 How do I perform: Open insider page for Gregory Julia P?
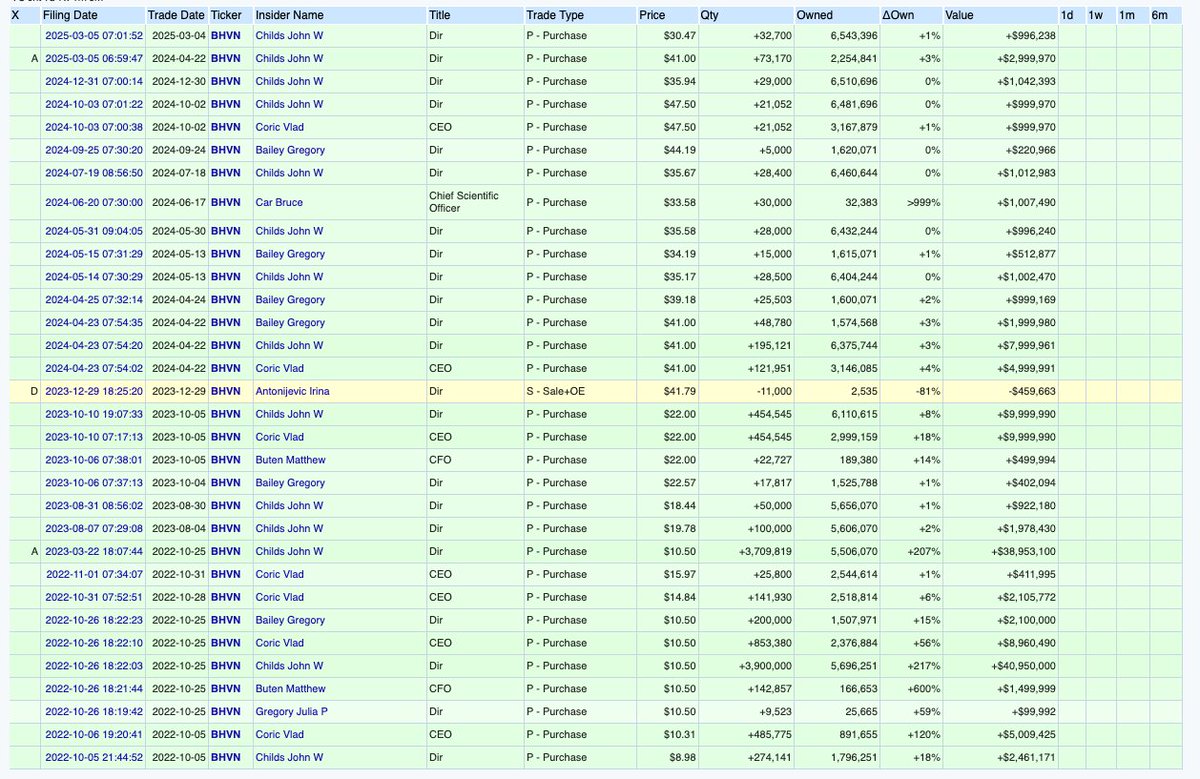pyautogui.click(x=291, y=712)
